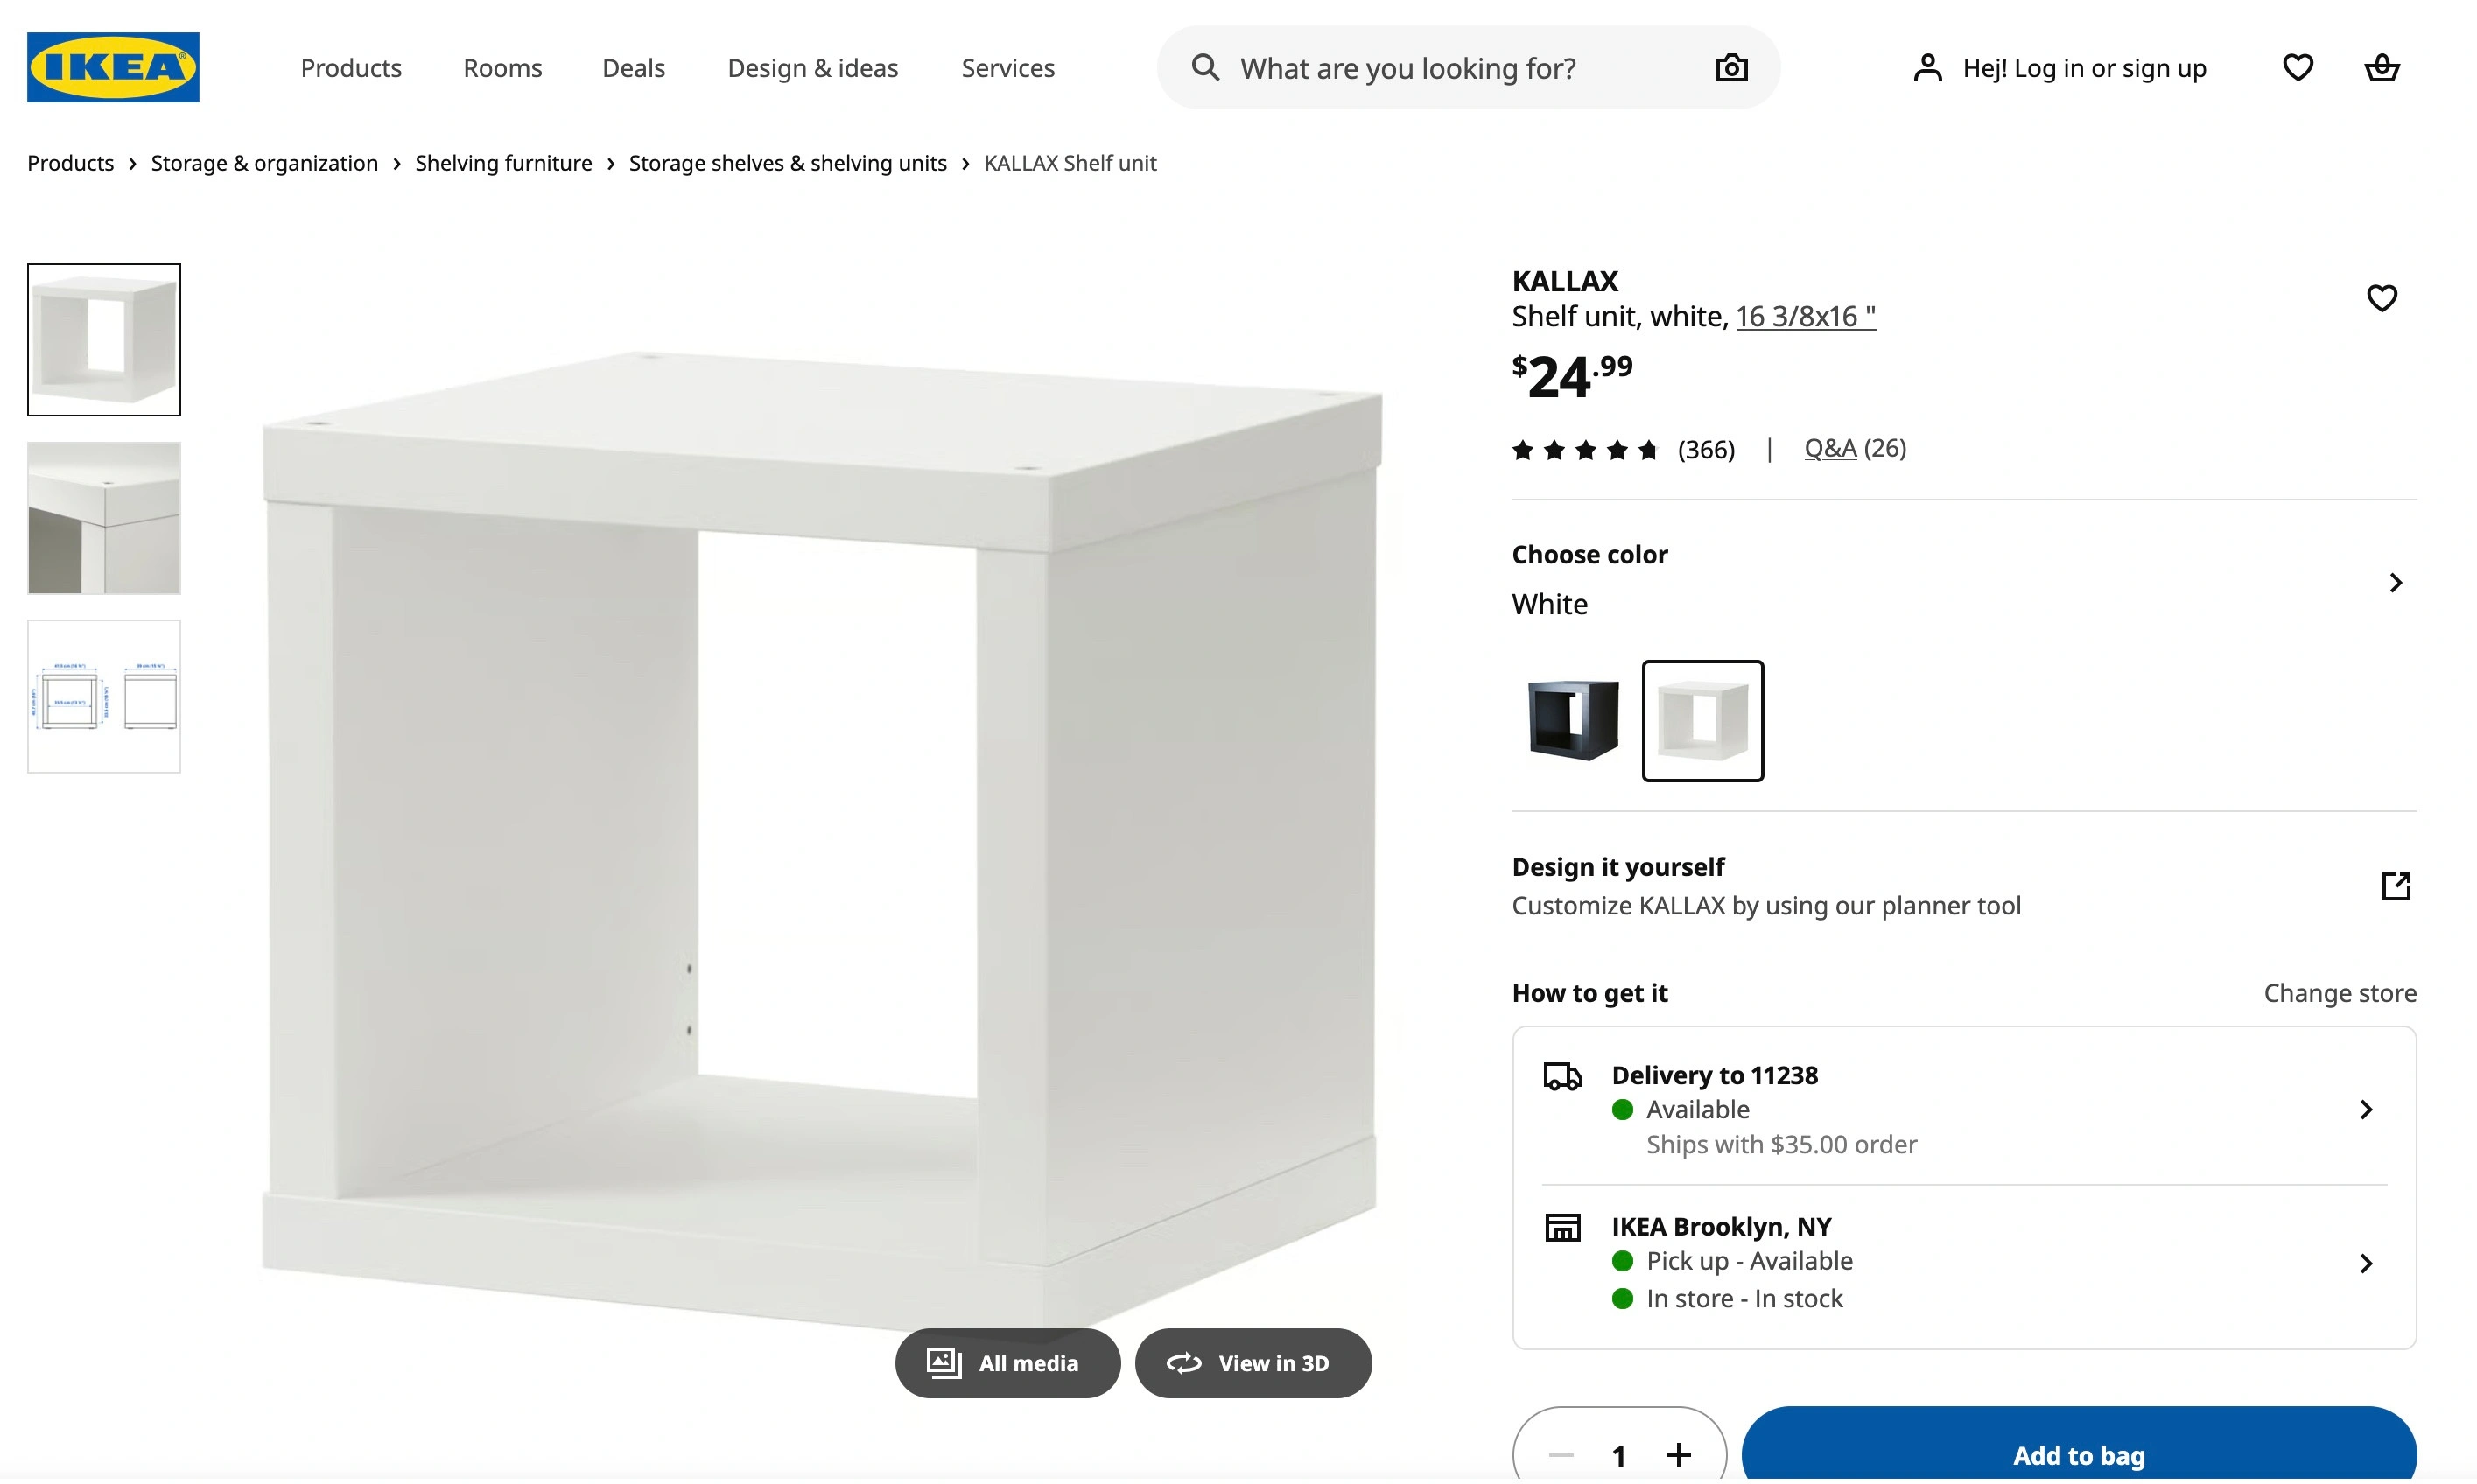Select the black-brown color swatch
Screen dimensions: 2477x1484
point(1573,720)
